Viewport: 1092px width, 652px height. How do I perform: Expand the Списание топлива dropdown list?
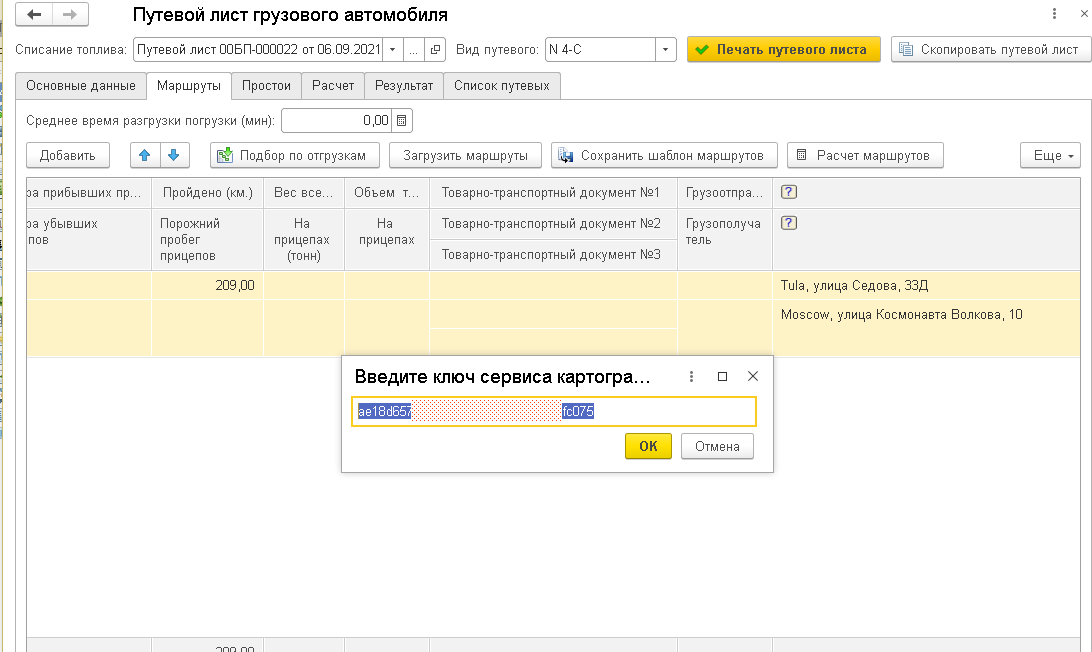coord(392,49)
